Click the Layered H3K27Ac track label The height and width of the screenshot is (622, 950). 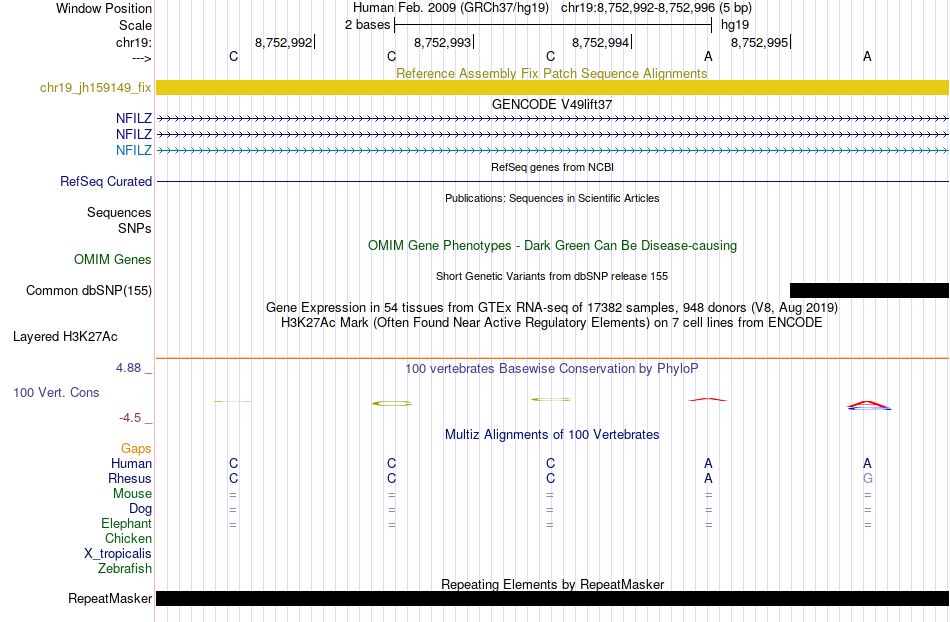pos(65,336)
